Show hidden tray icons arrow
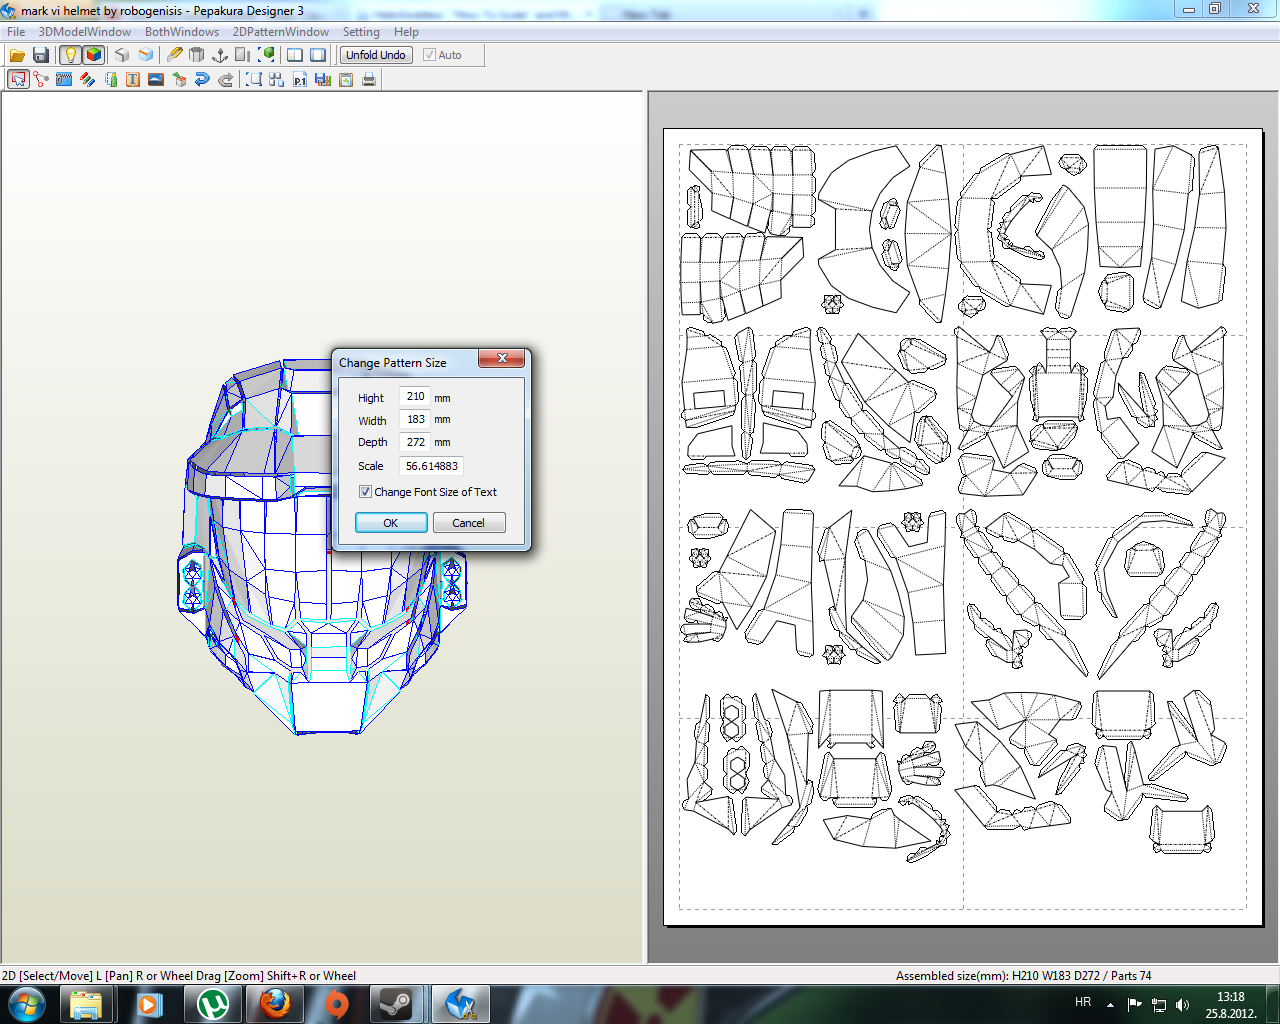This screenshot has width=1280, height=1024. pyautogui.click(x=1110, y=1004)
